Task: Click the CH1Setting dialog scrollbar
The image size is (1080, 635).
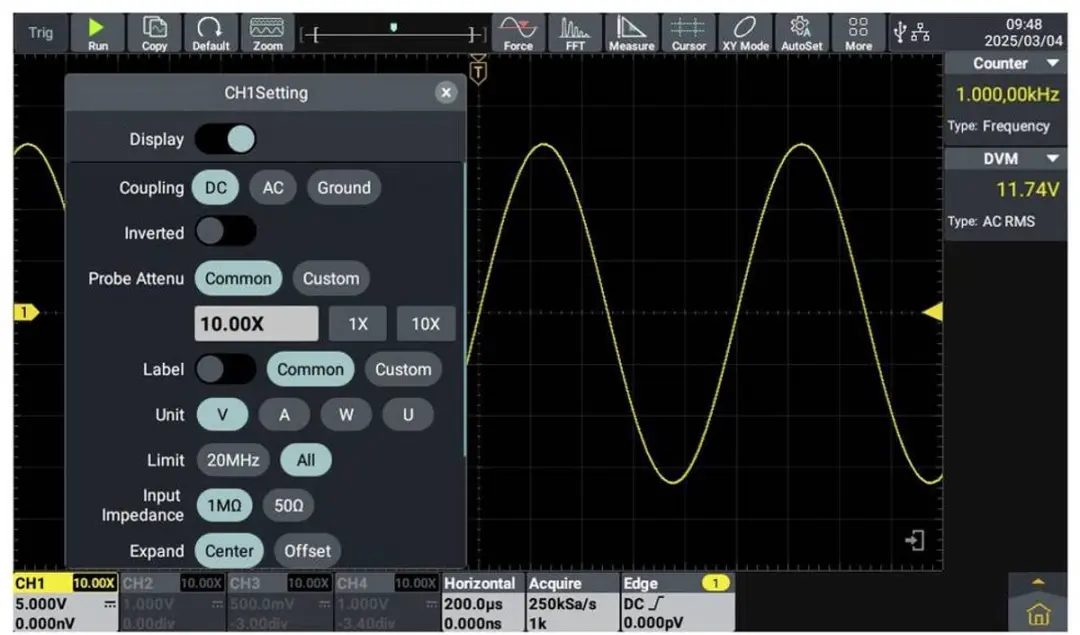Action: point(465,308)
